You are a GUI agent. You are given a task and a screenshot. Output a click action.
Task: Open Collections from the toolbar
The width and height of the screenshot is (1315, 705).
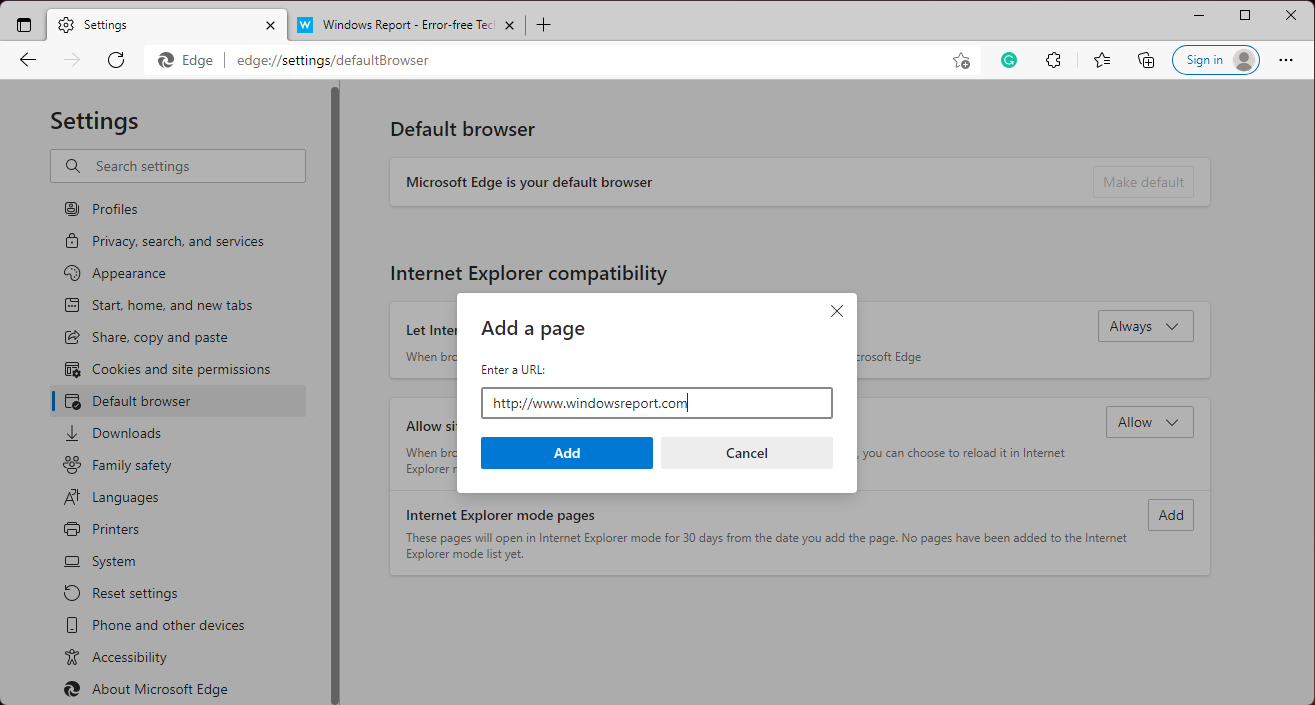click(1146, 60)
